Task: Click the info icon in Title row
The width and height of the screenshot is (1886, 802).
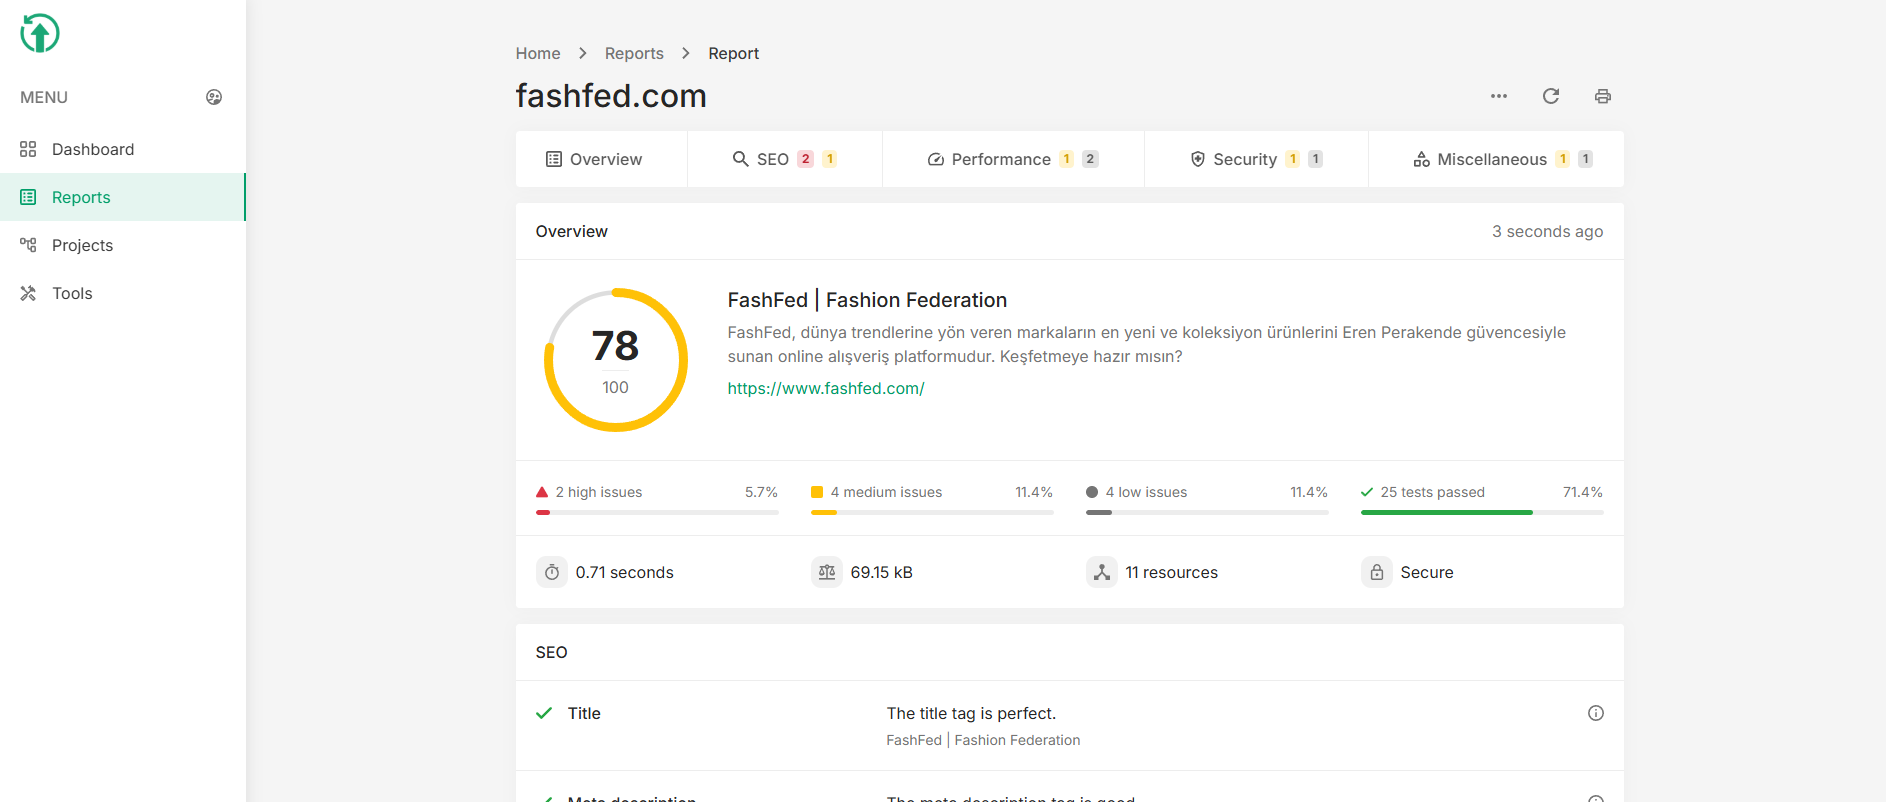Action: (1596, 713)
